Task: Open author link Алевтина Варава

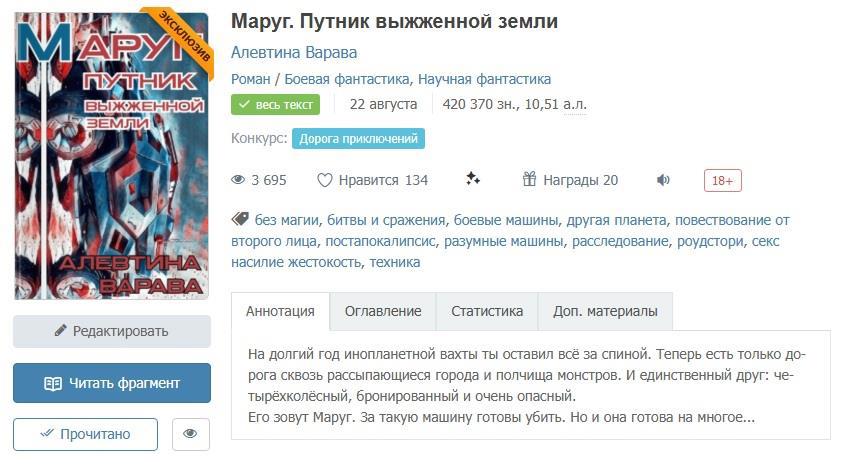Action: tap(294, 52)
